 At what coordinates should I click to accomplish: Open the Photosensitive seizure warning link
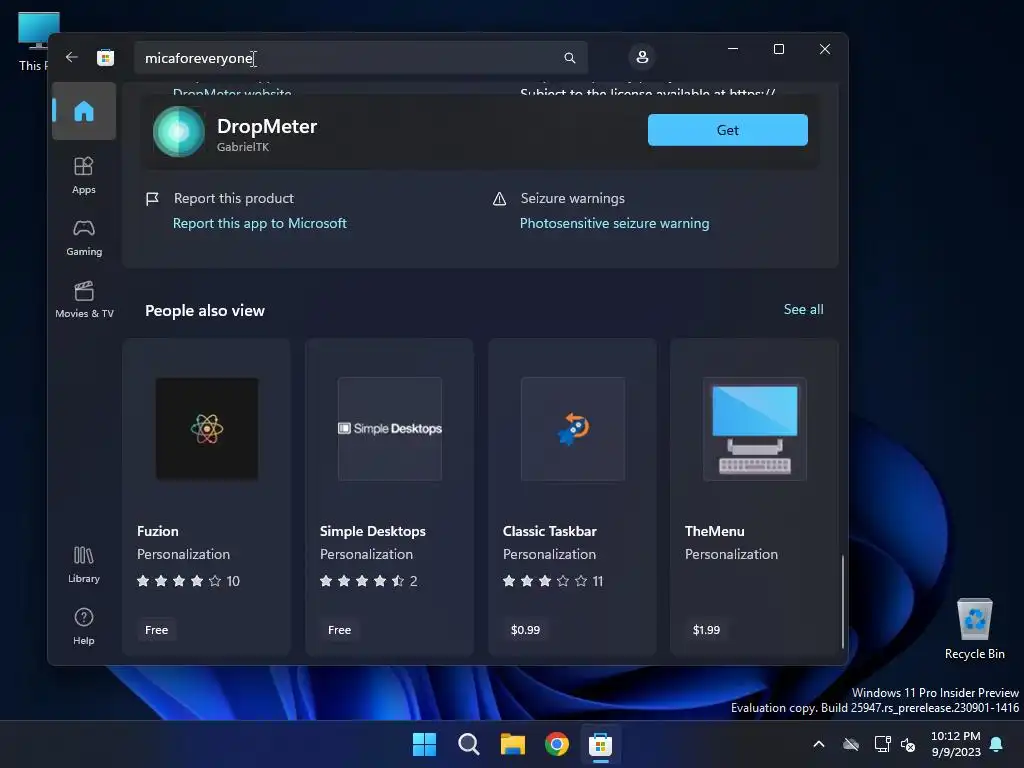coord(614,223)
